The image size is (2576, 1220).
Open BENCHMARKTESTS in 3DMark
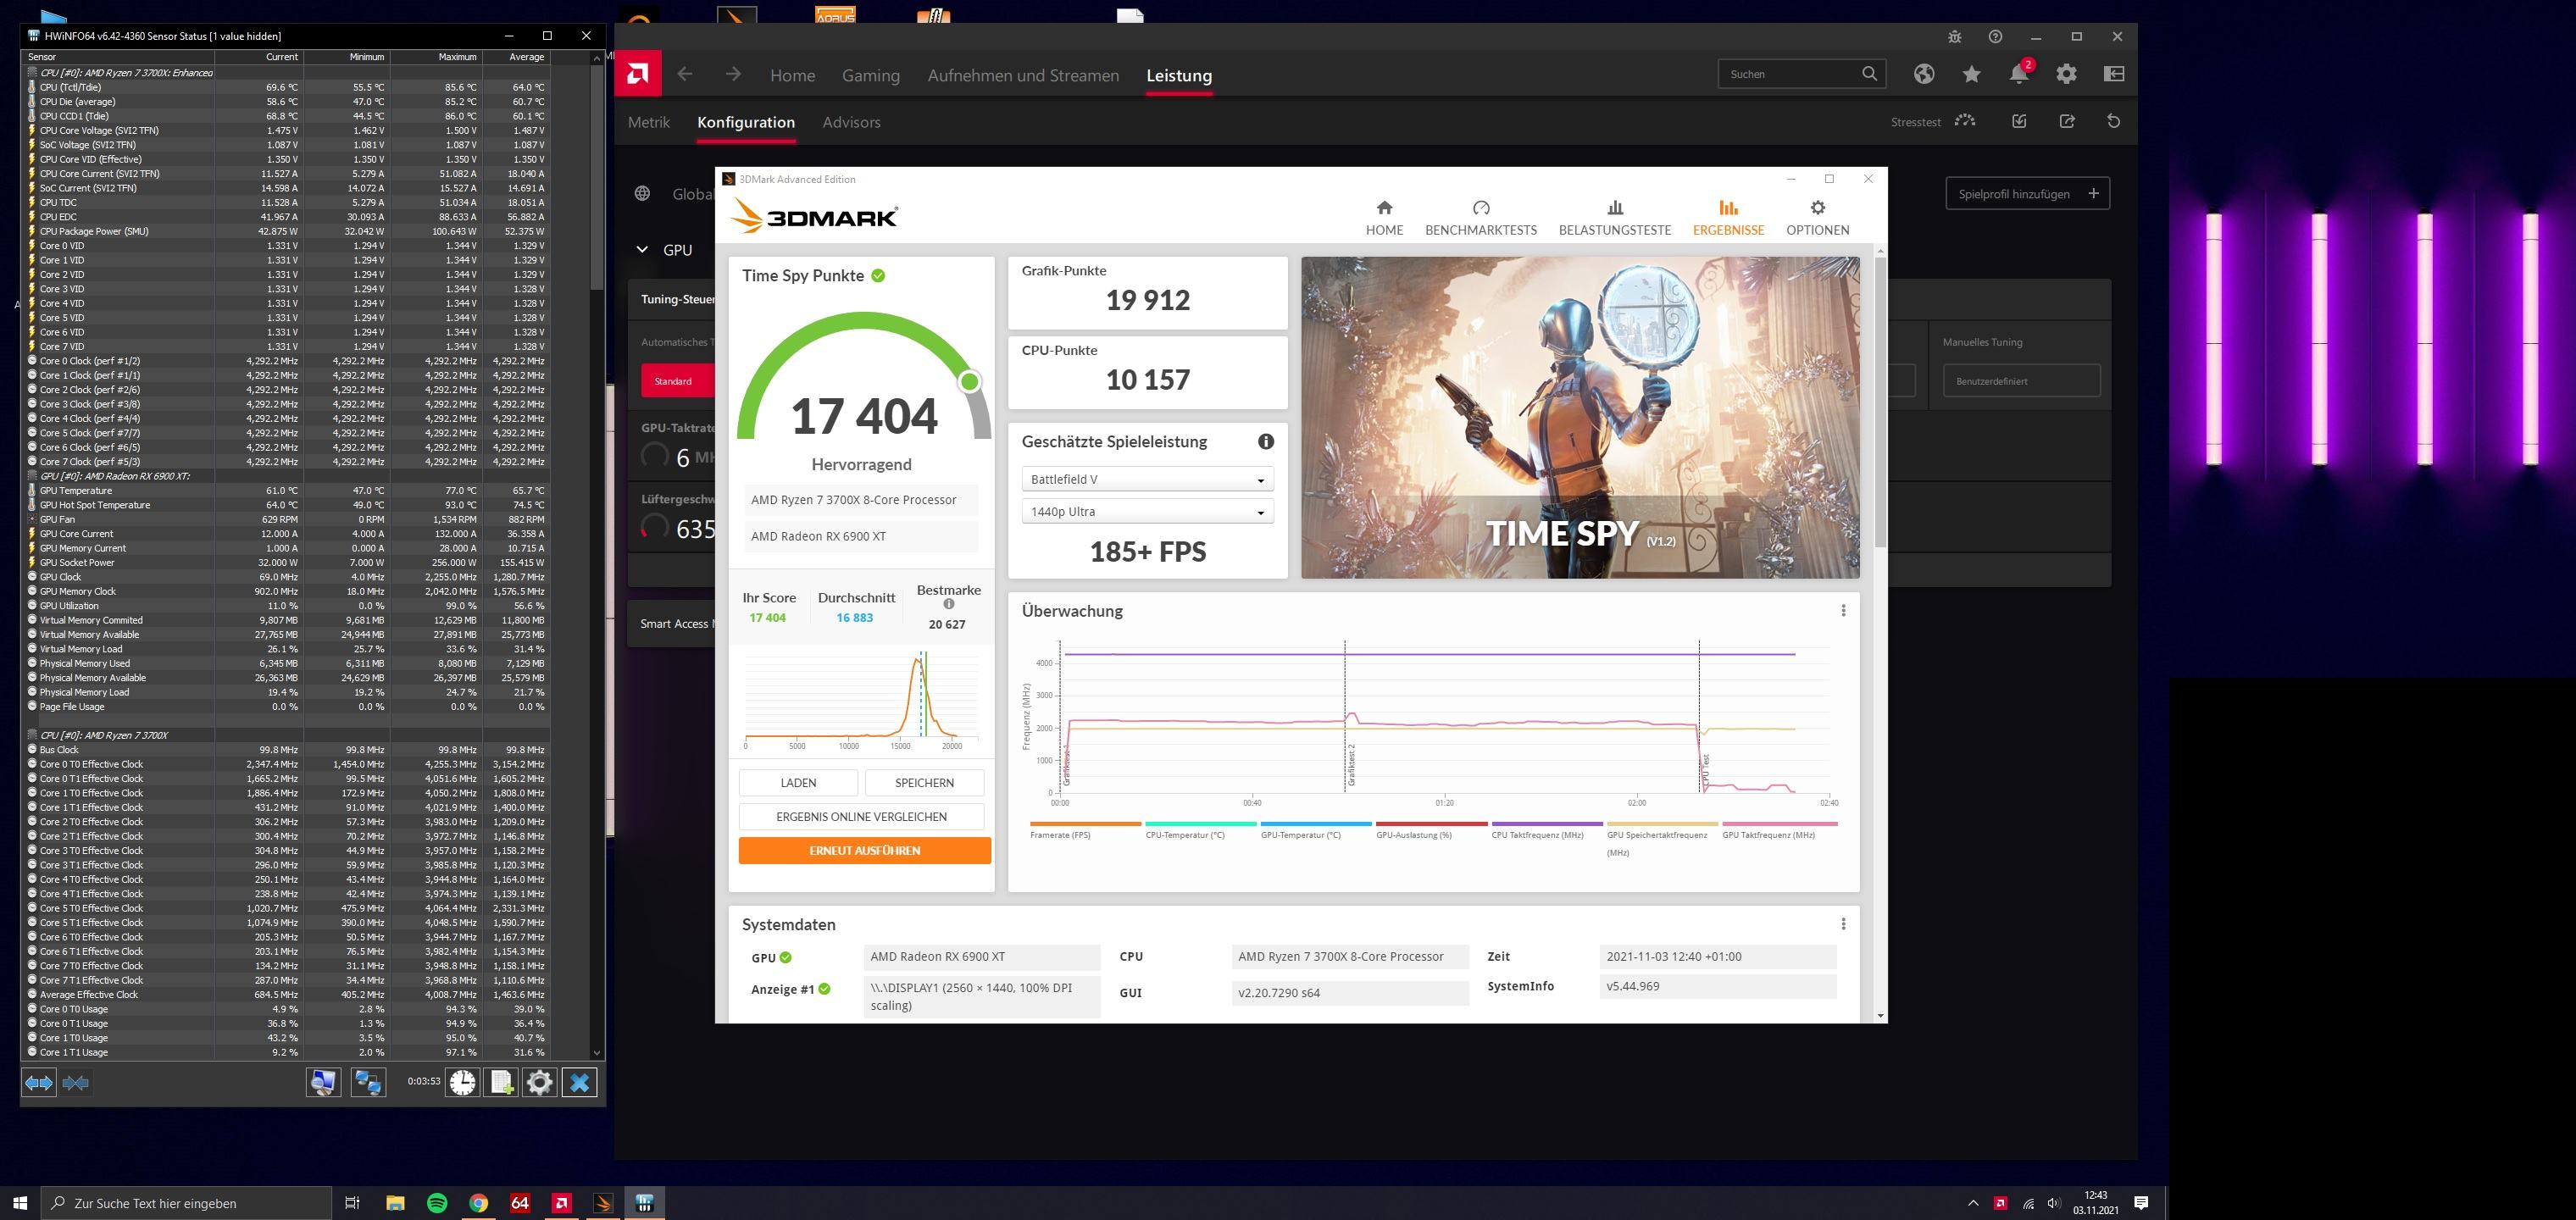point(1480,217)
